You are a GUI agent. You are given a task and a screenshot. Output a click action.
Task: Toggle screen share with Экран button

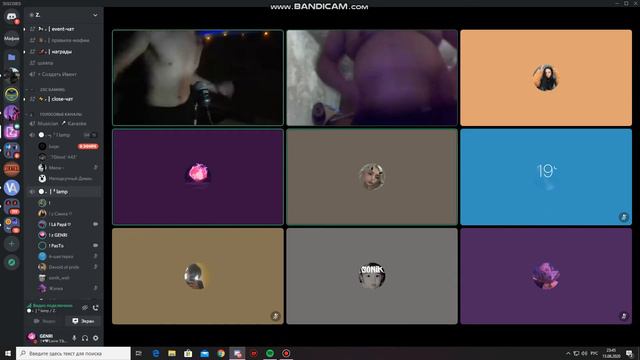pos(83,321)
